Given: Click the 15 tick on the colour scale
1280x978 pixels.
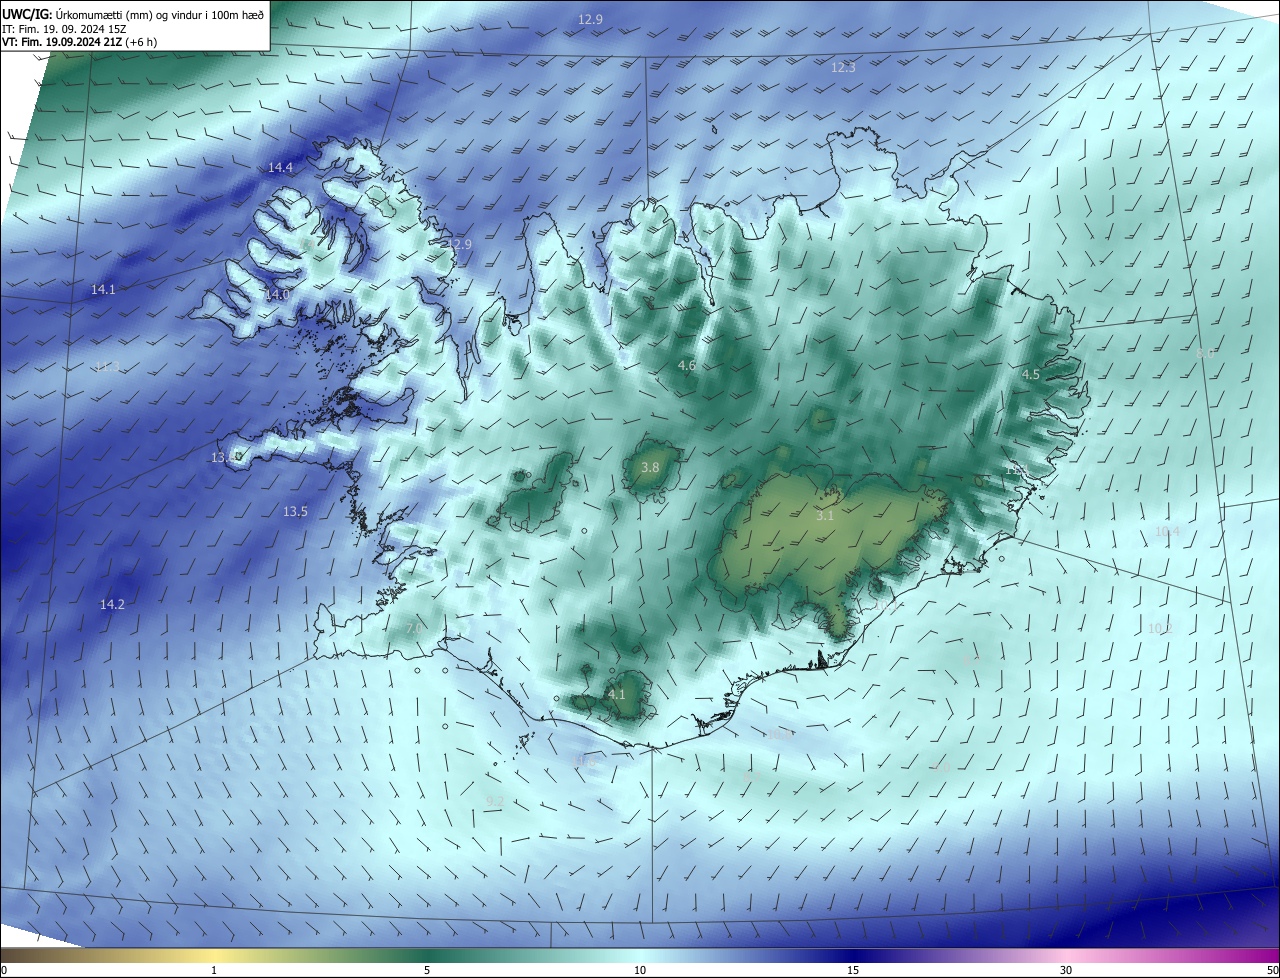Looking at the screenshot, I should coord(853,971).
